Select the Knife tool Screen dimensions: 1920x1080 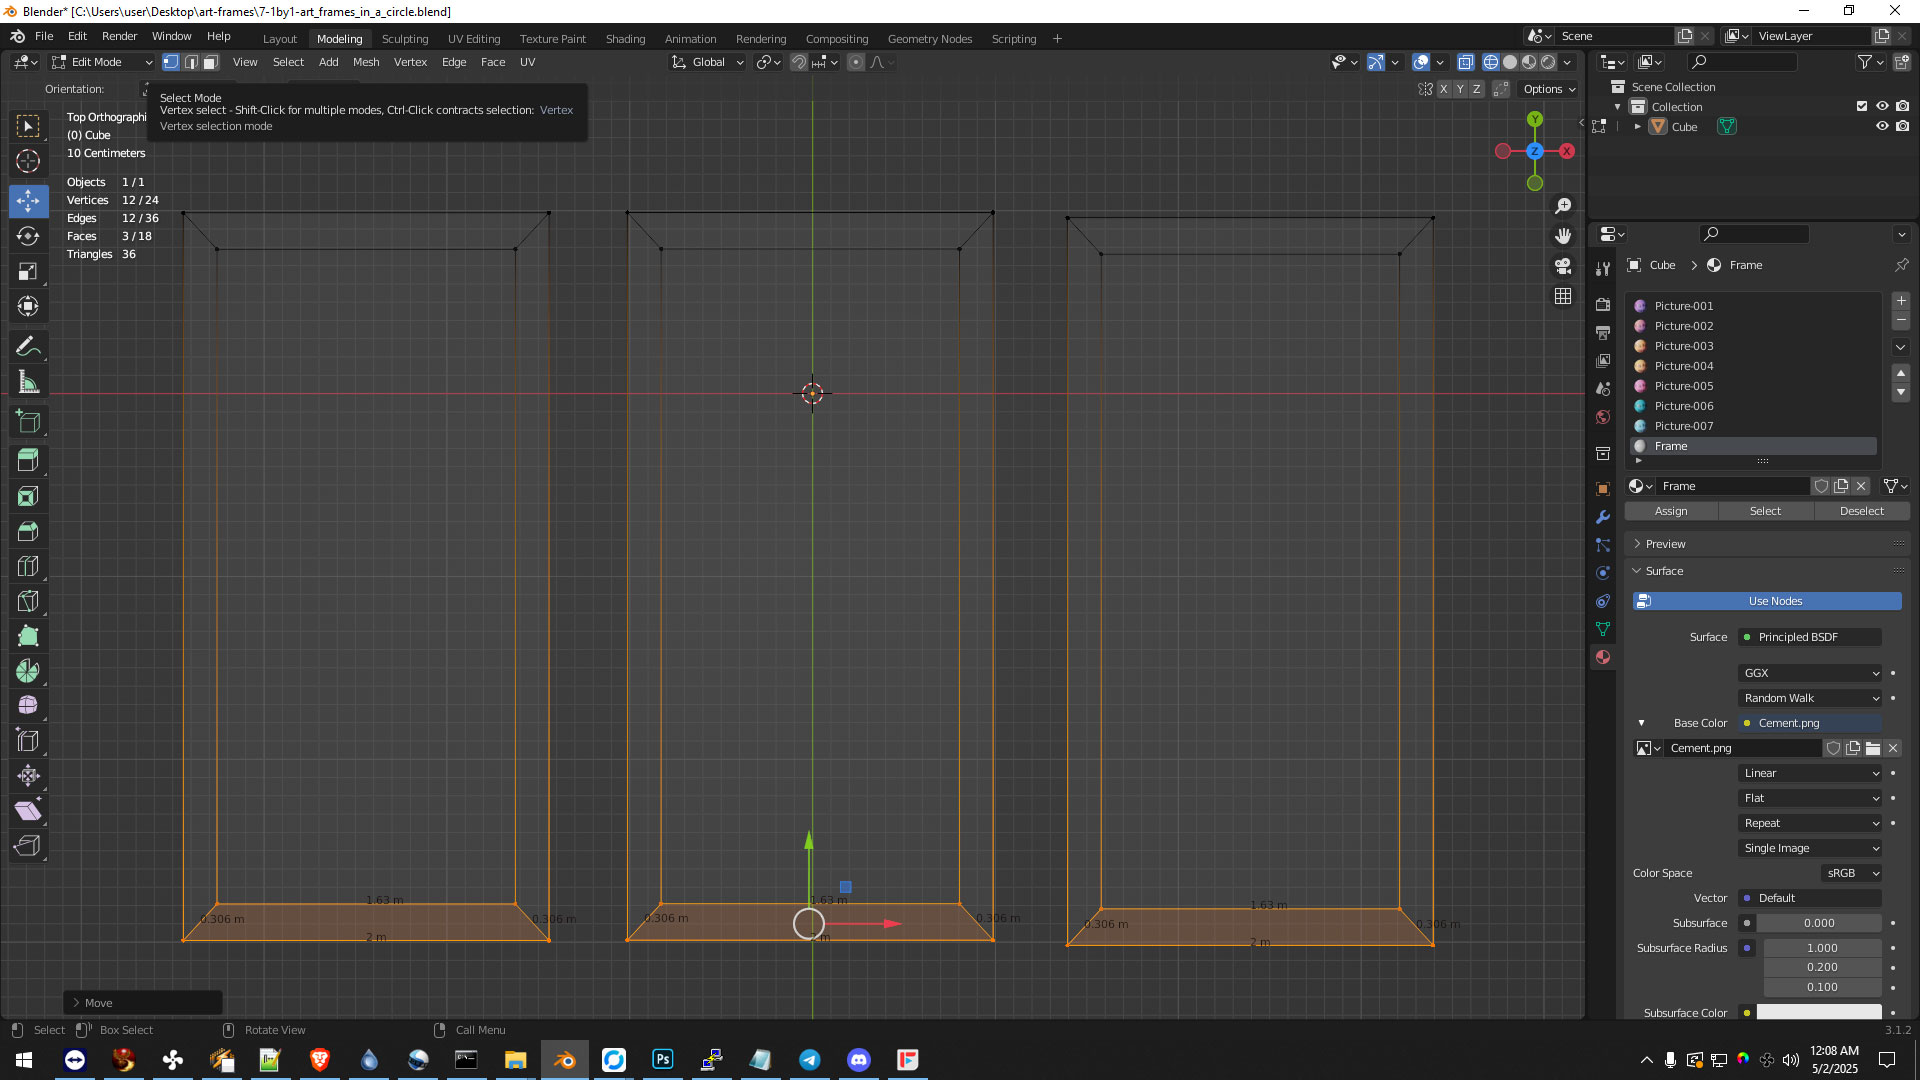point(28,601)
